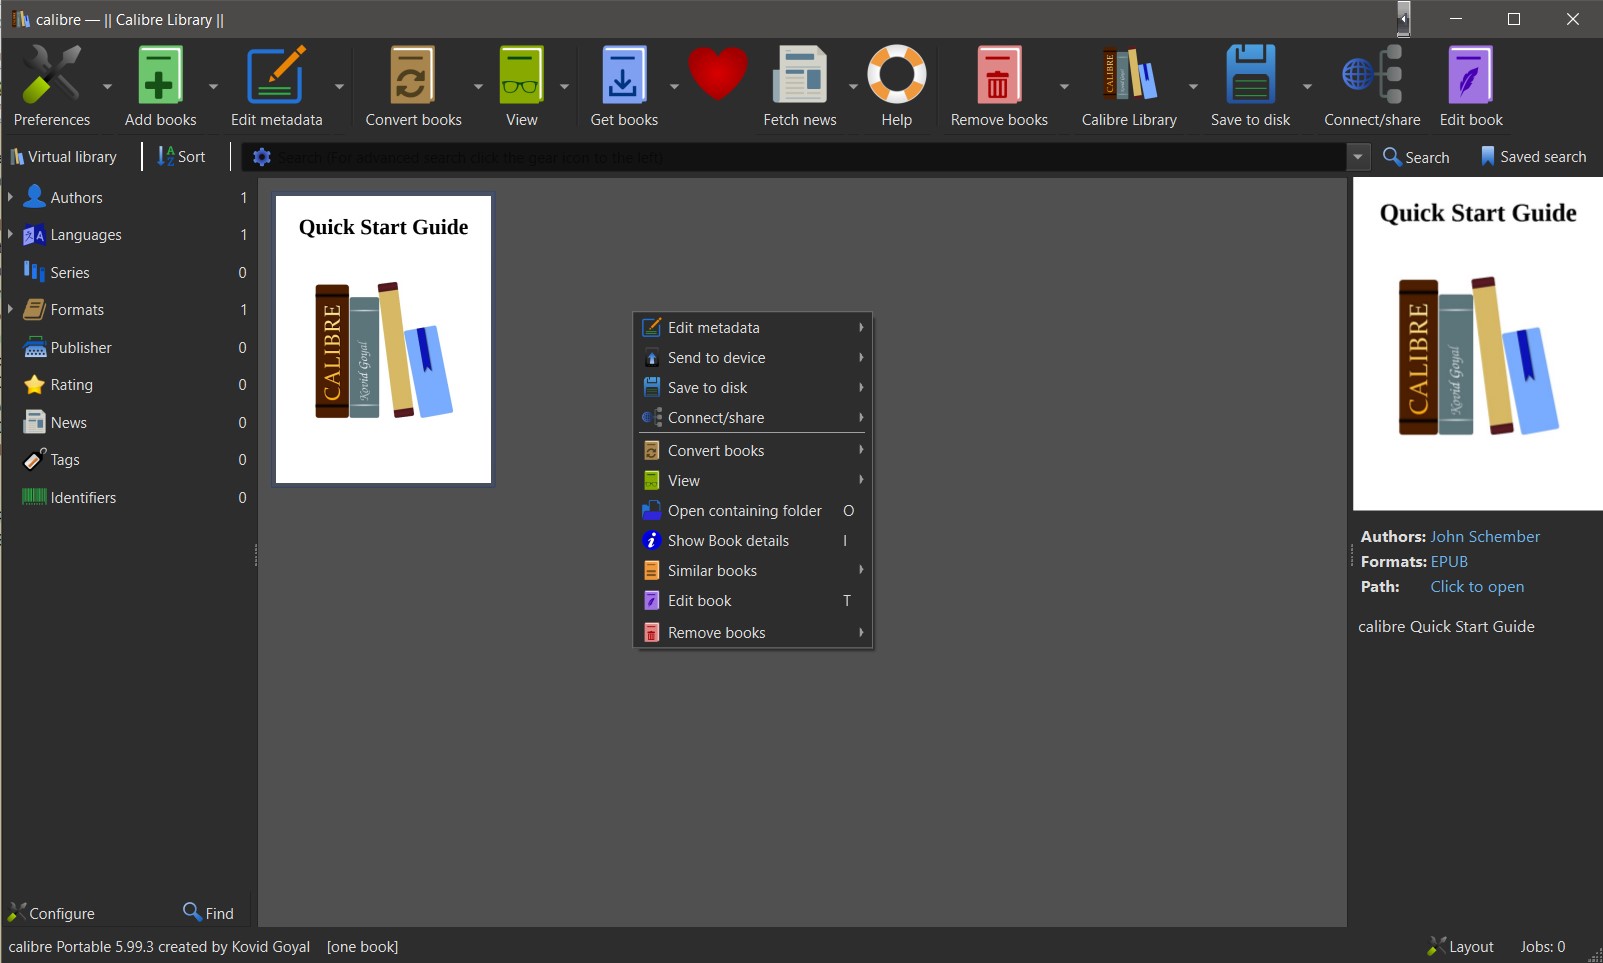1603x963 pixels.
Task: Click the red heart donate icon
Action: click(718, 75)
